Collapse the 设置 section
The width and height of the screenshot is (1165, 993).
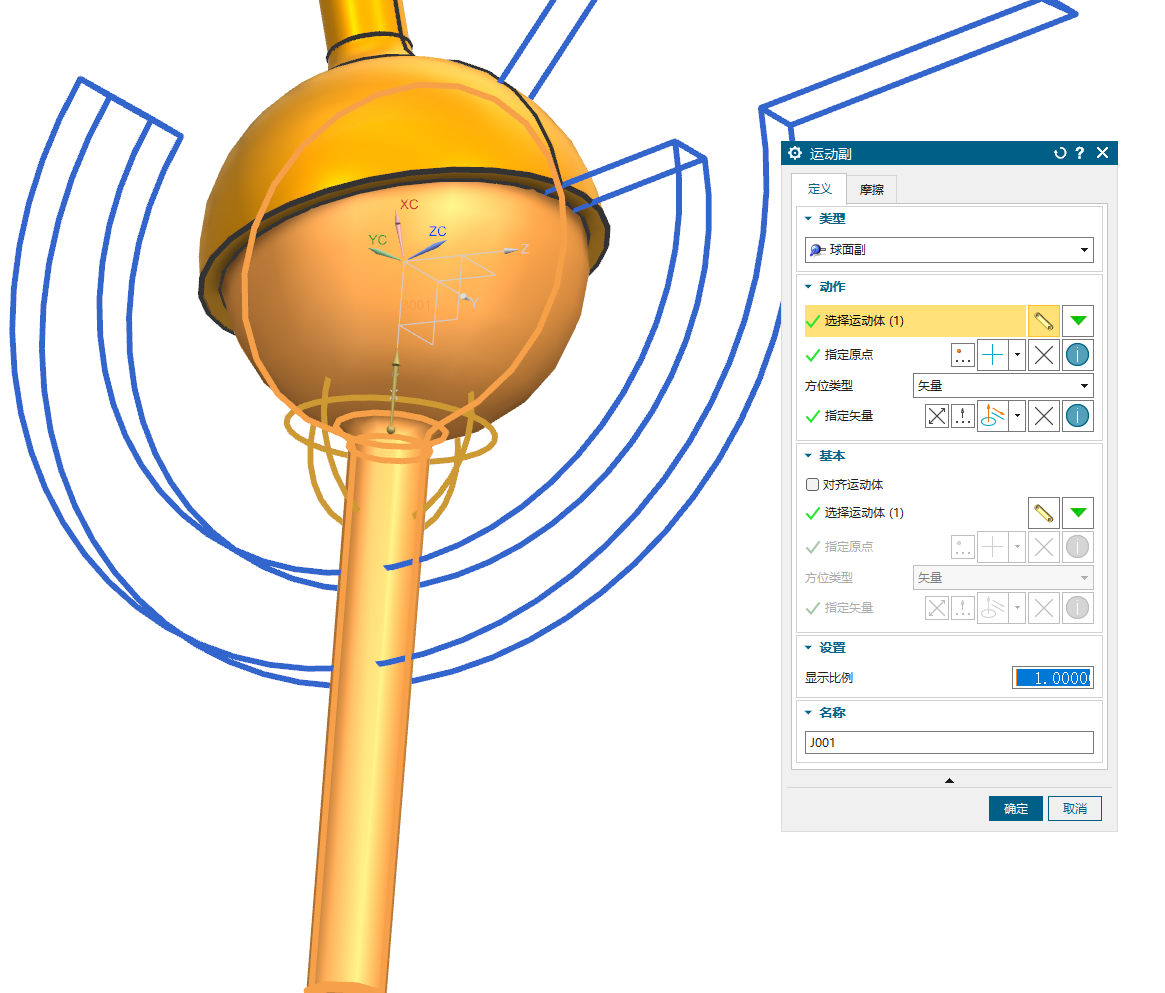(808, 648)
